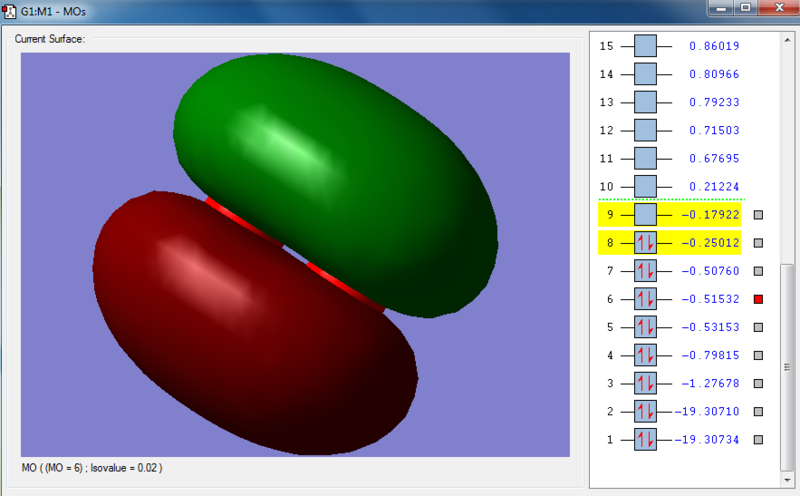Click the scroll up arrow of orbital list
Screen dimensions: 800x496
coord(787,39)
